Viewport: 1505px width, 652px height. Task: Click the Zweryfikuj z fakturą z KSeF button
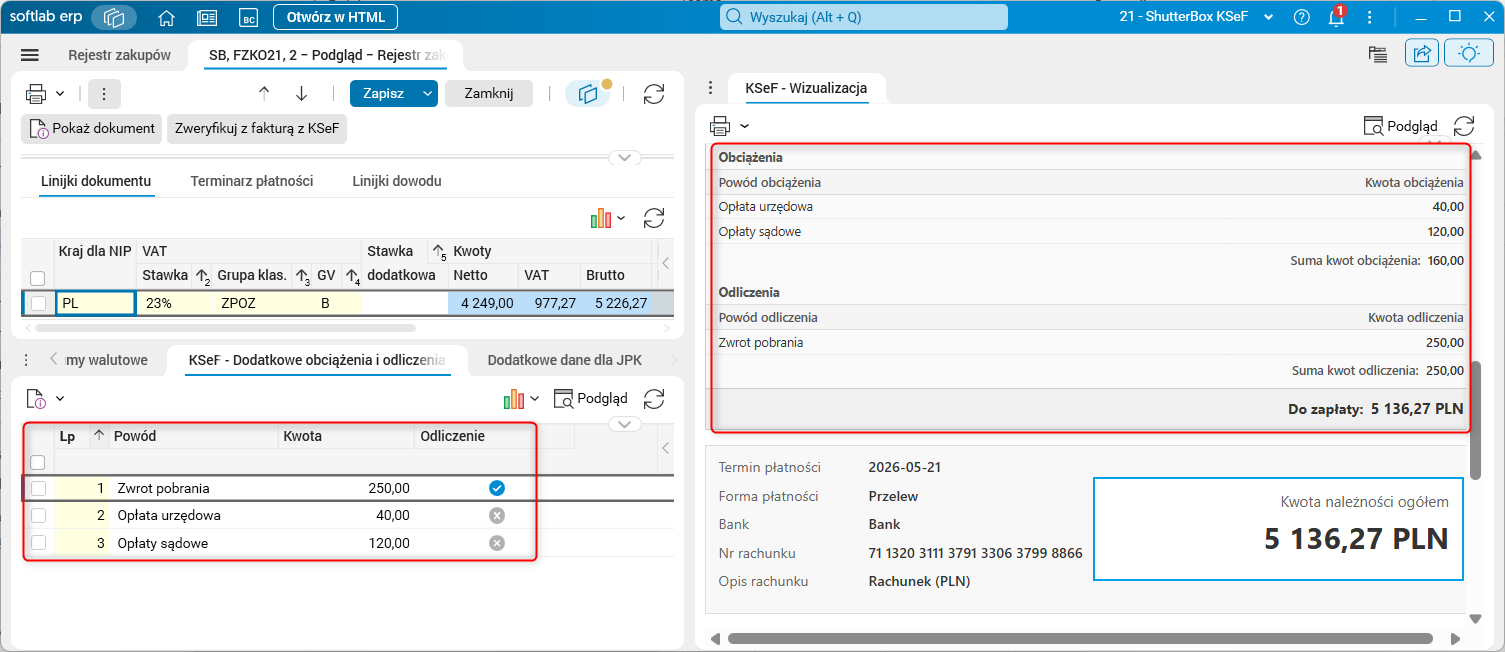pyautogui.click(x=257, y=128)
